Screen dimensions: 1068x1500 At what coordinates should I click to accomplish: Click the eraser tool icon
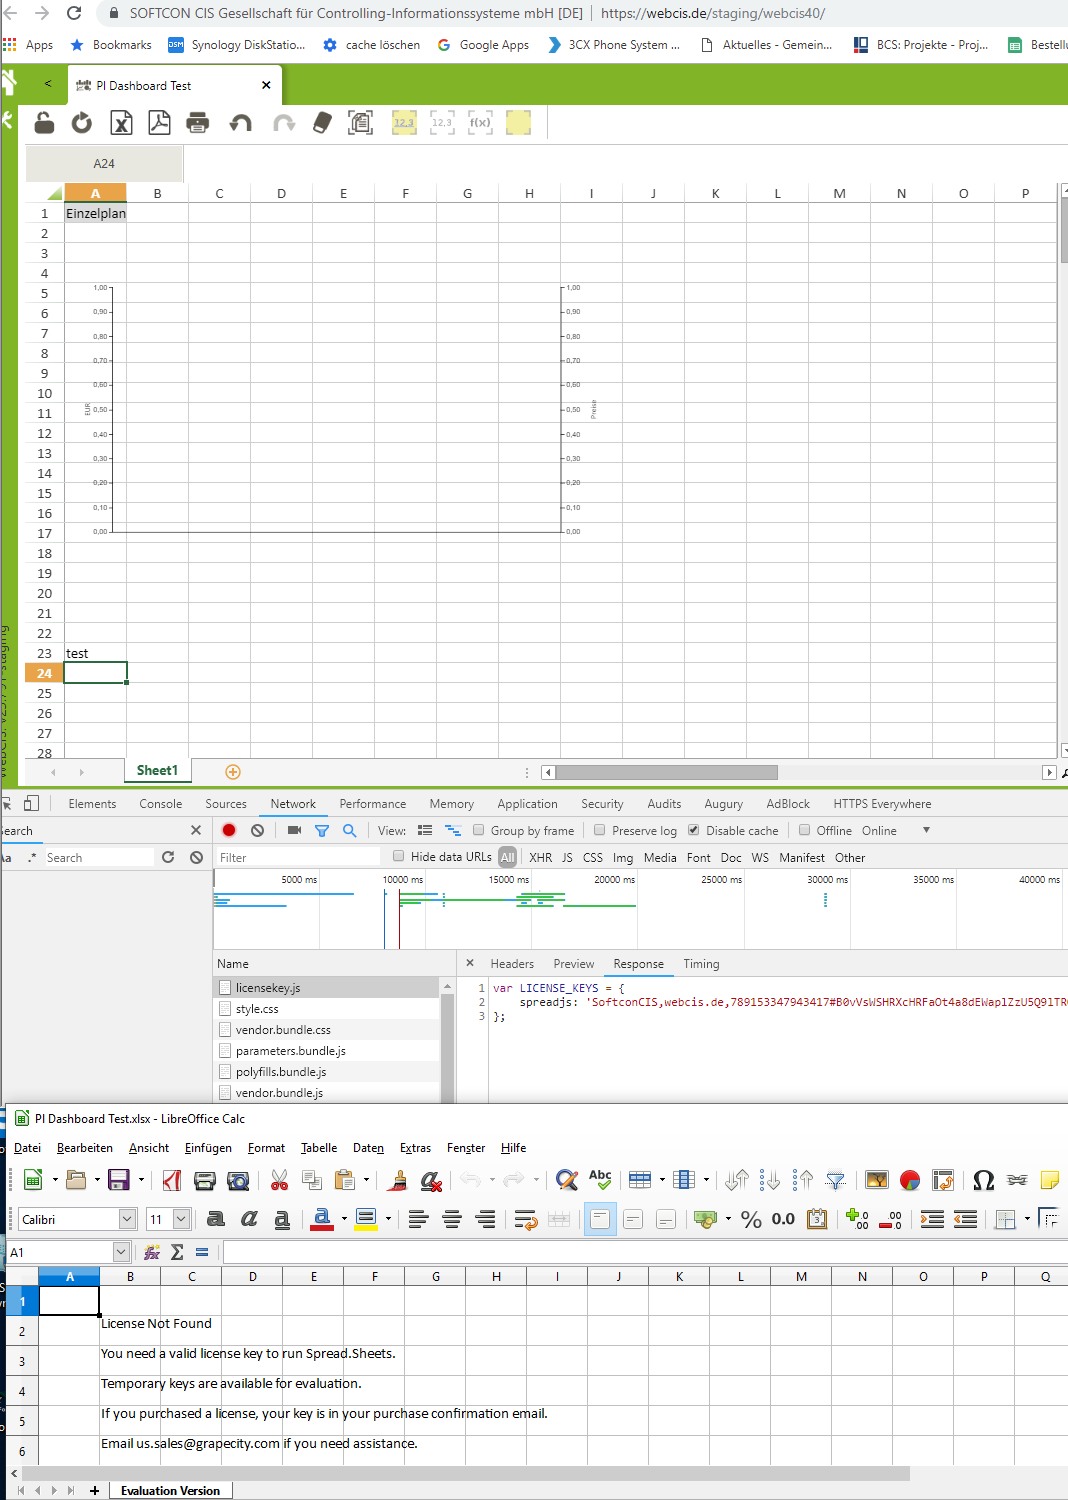[x=322, y=123]
